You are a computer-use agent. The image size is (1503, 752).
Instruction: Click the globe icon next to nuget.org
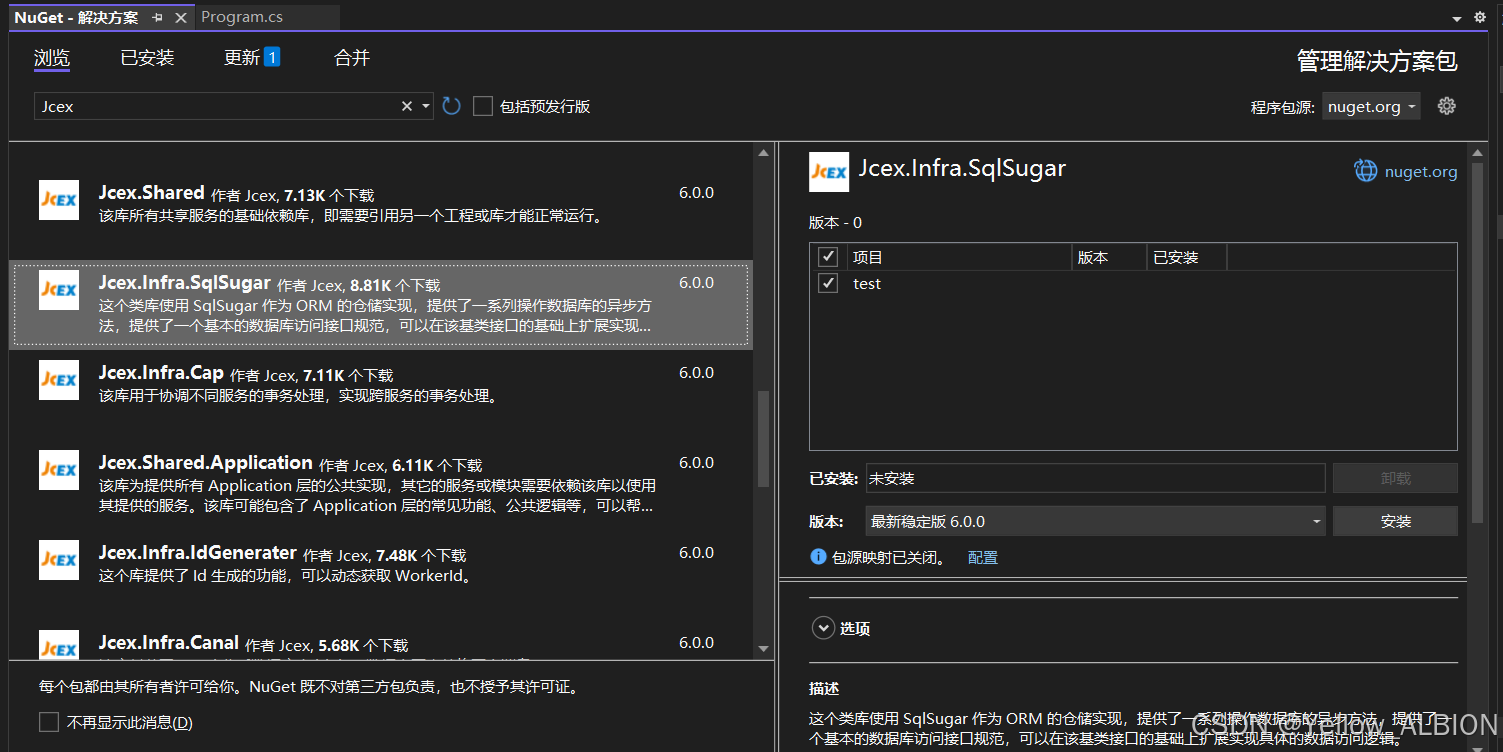1365,171
